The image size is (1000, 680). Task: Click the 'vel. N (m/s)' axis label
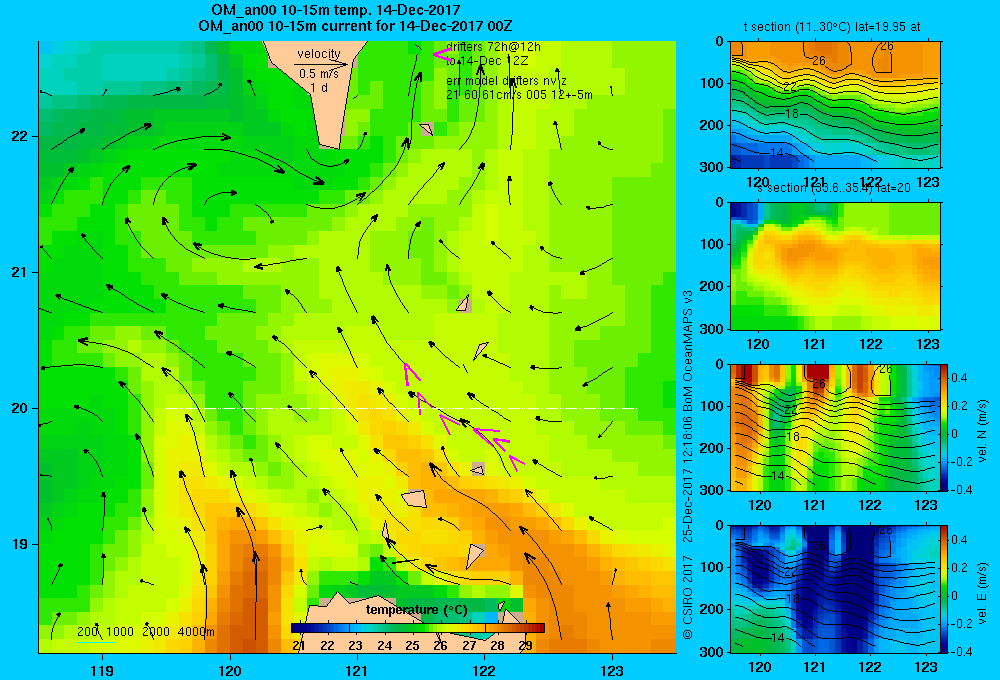click(x=982, y=431)
